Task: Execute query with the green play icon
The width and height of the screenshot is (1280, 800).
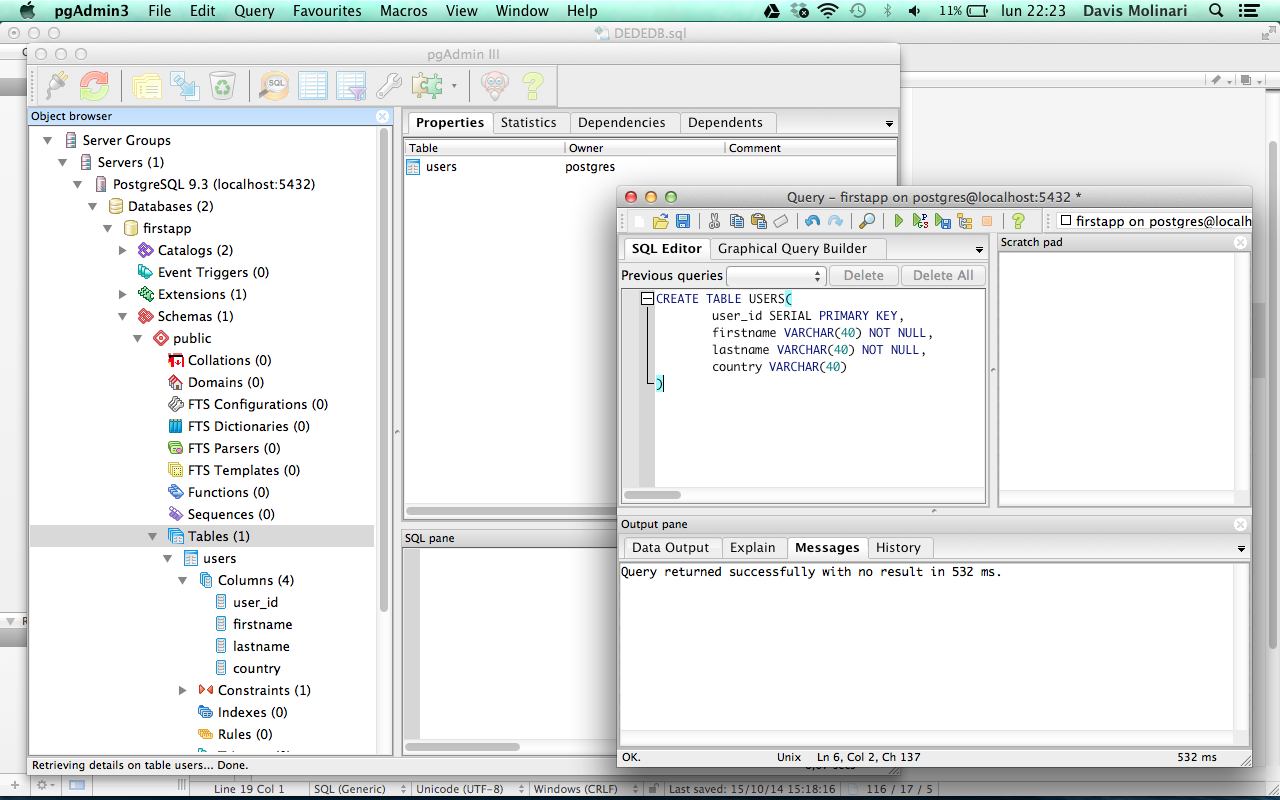Action: pos(898,221)
